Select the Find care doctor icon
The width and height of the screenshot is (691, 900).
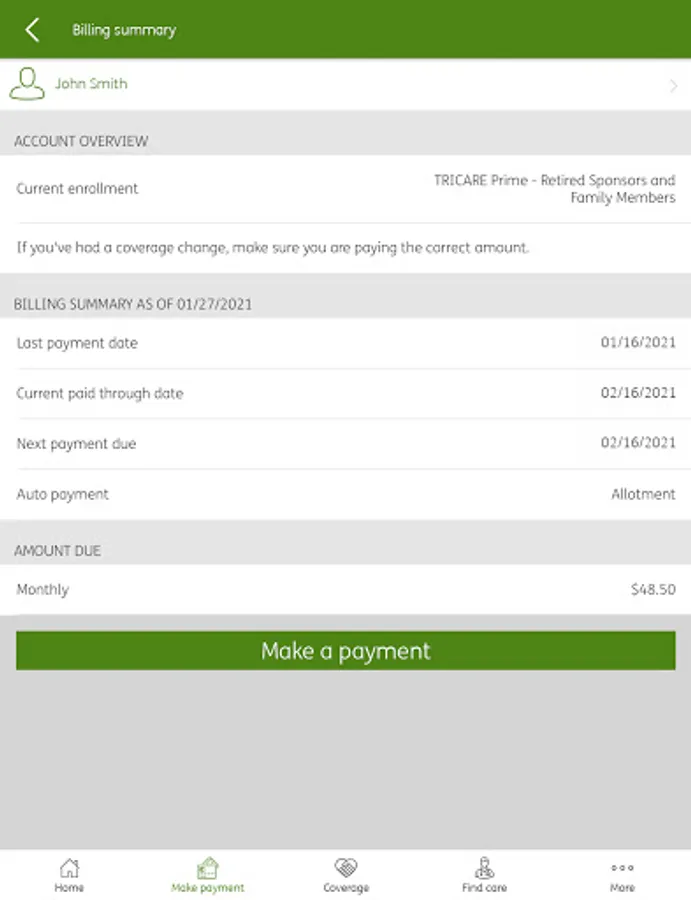tap(484, 868)
